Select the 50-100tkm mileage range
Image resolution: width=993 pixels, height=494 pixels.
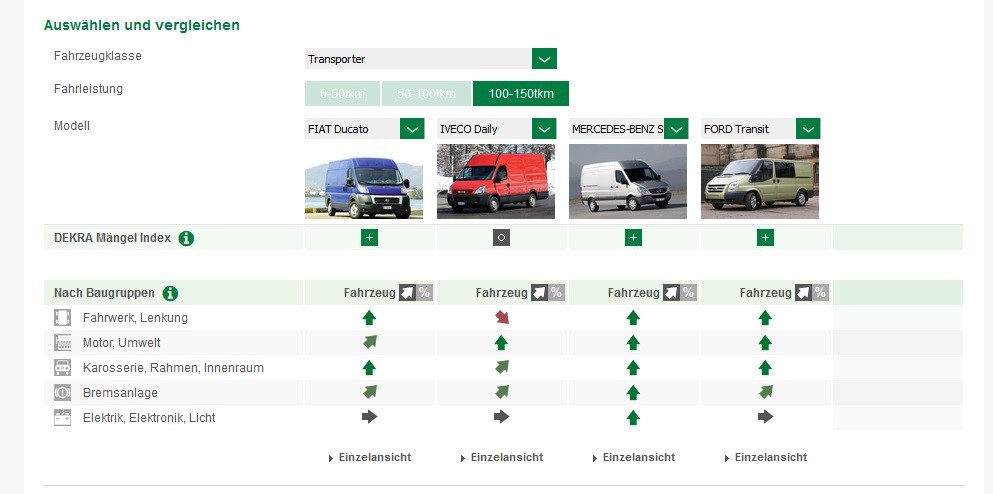coord(426,94)
